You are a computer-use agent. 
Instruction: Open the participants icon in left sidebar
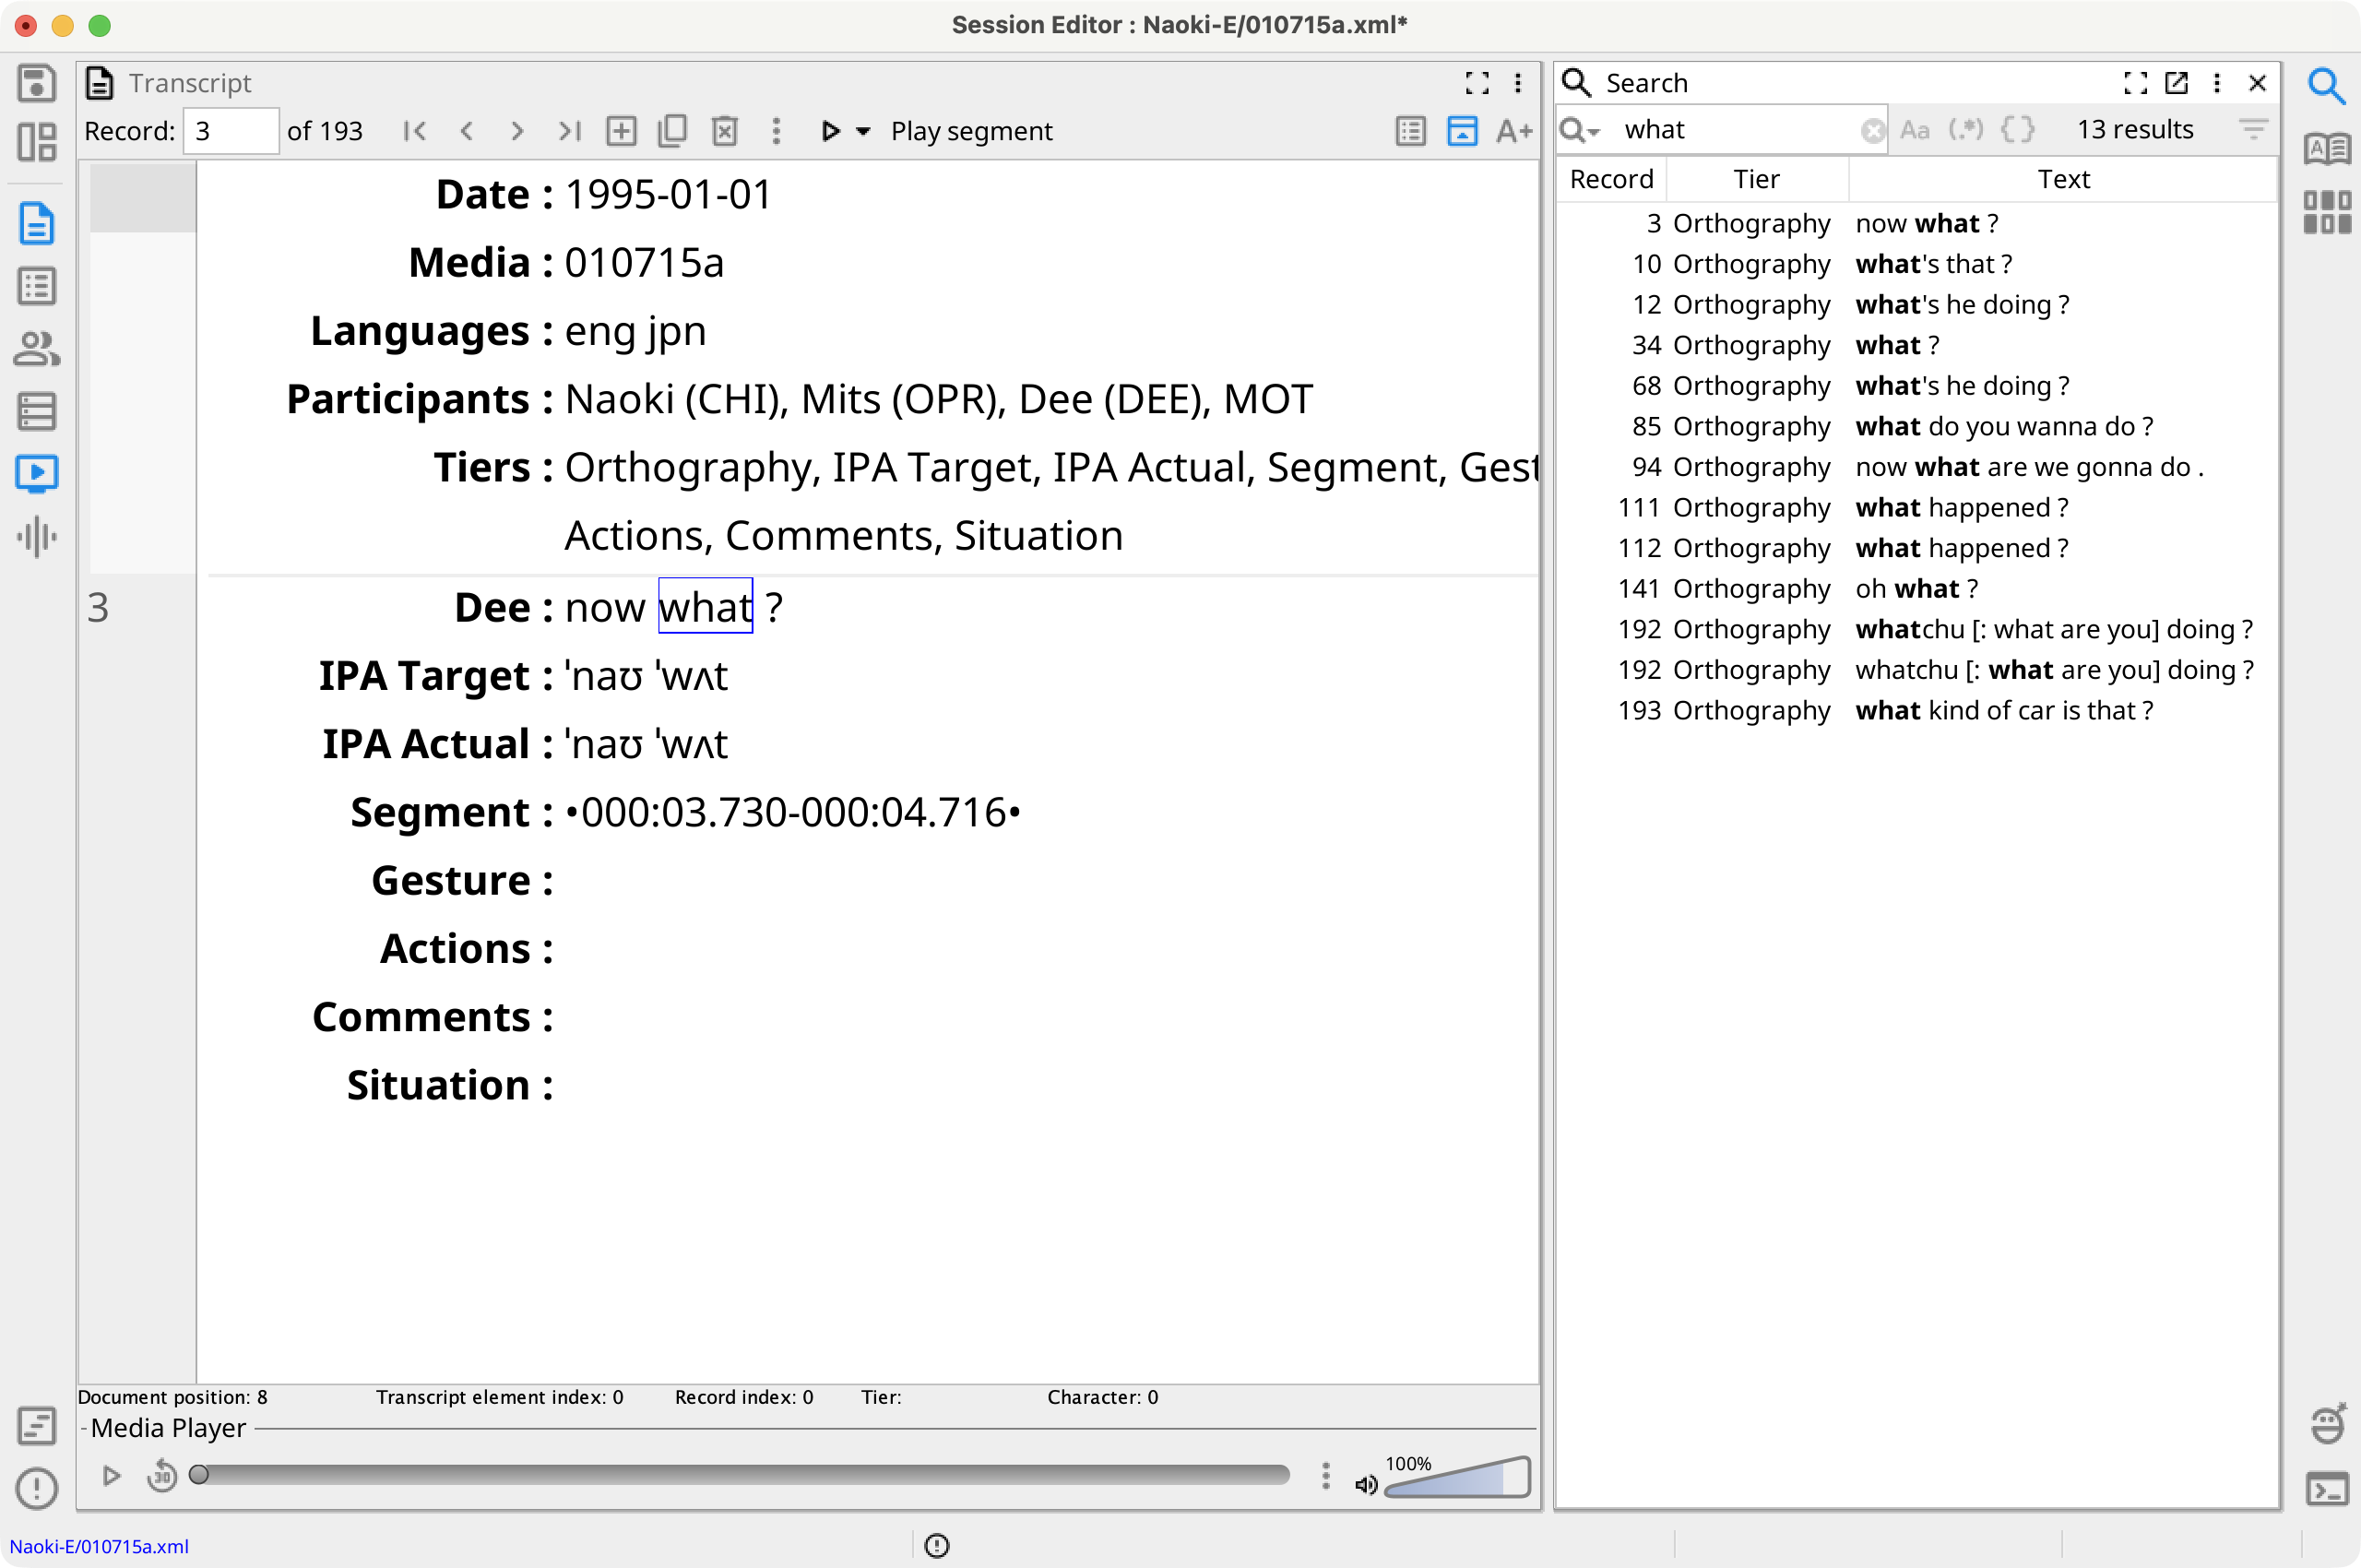coord(37,349)
